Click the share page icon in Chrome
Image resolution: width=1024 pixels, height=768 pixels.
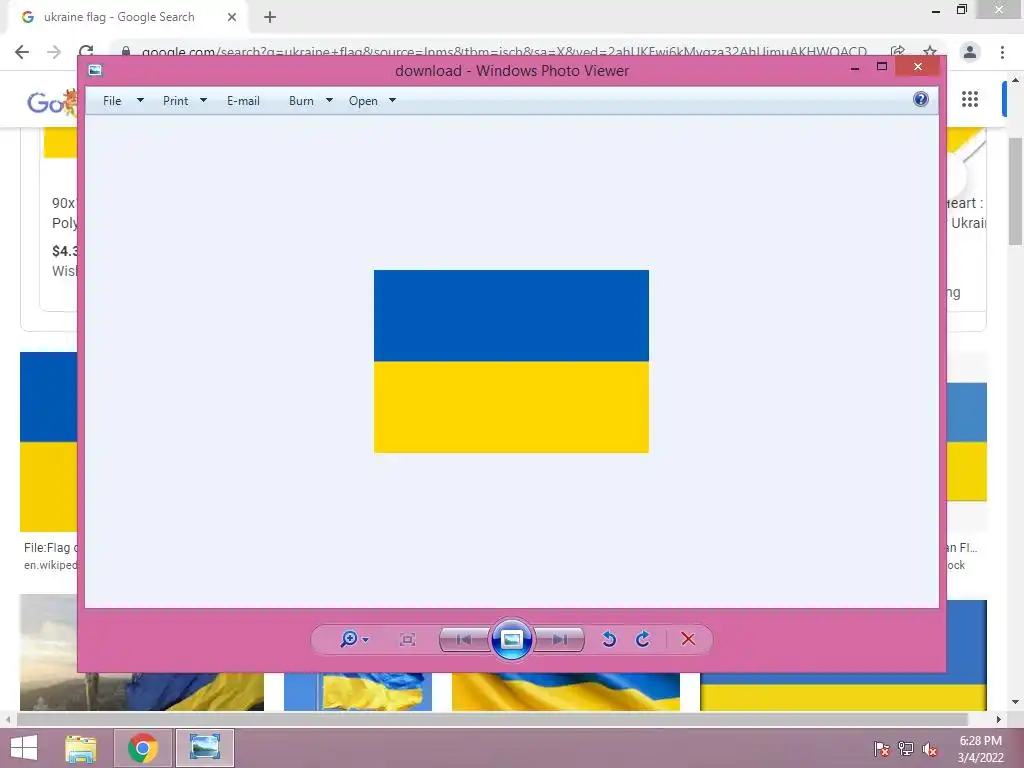coord(898,51)
